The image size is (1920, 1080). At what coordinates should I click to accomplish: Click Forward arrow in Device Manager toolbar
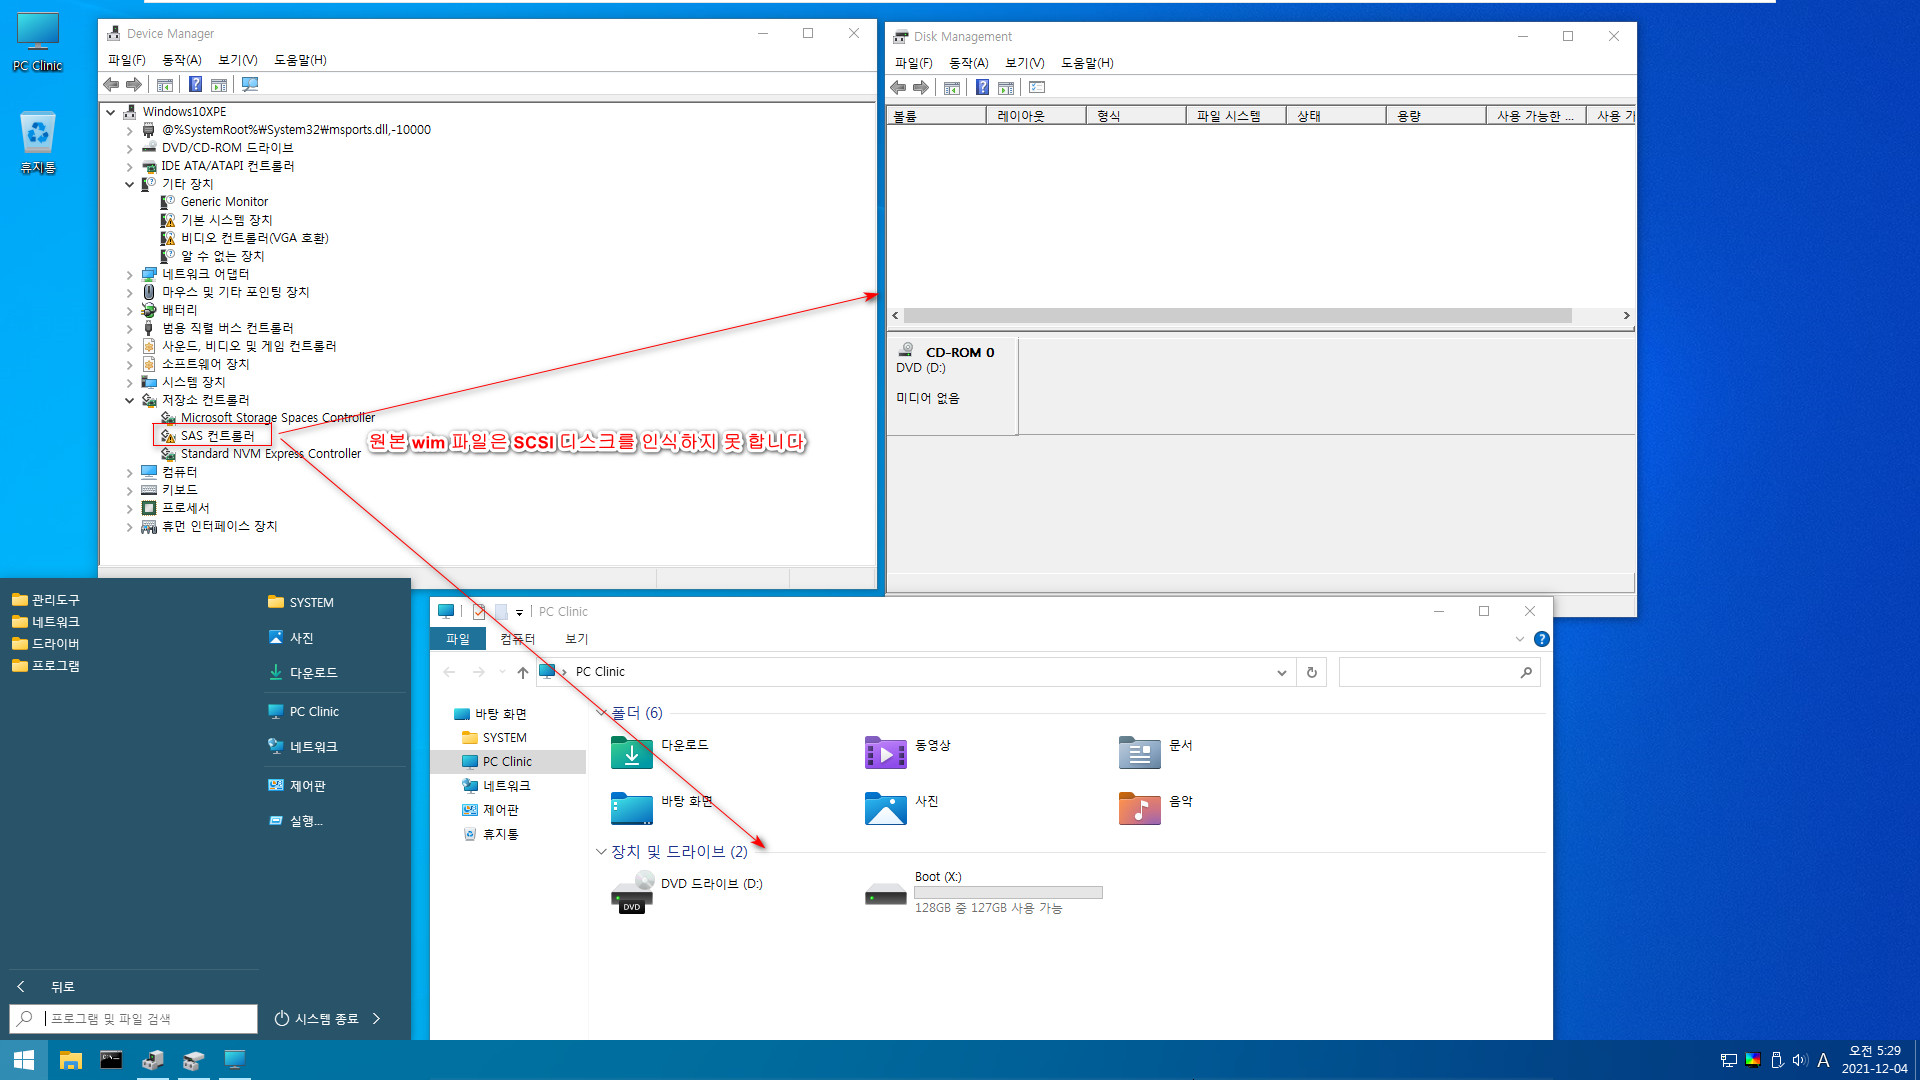133,85
